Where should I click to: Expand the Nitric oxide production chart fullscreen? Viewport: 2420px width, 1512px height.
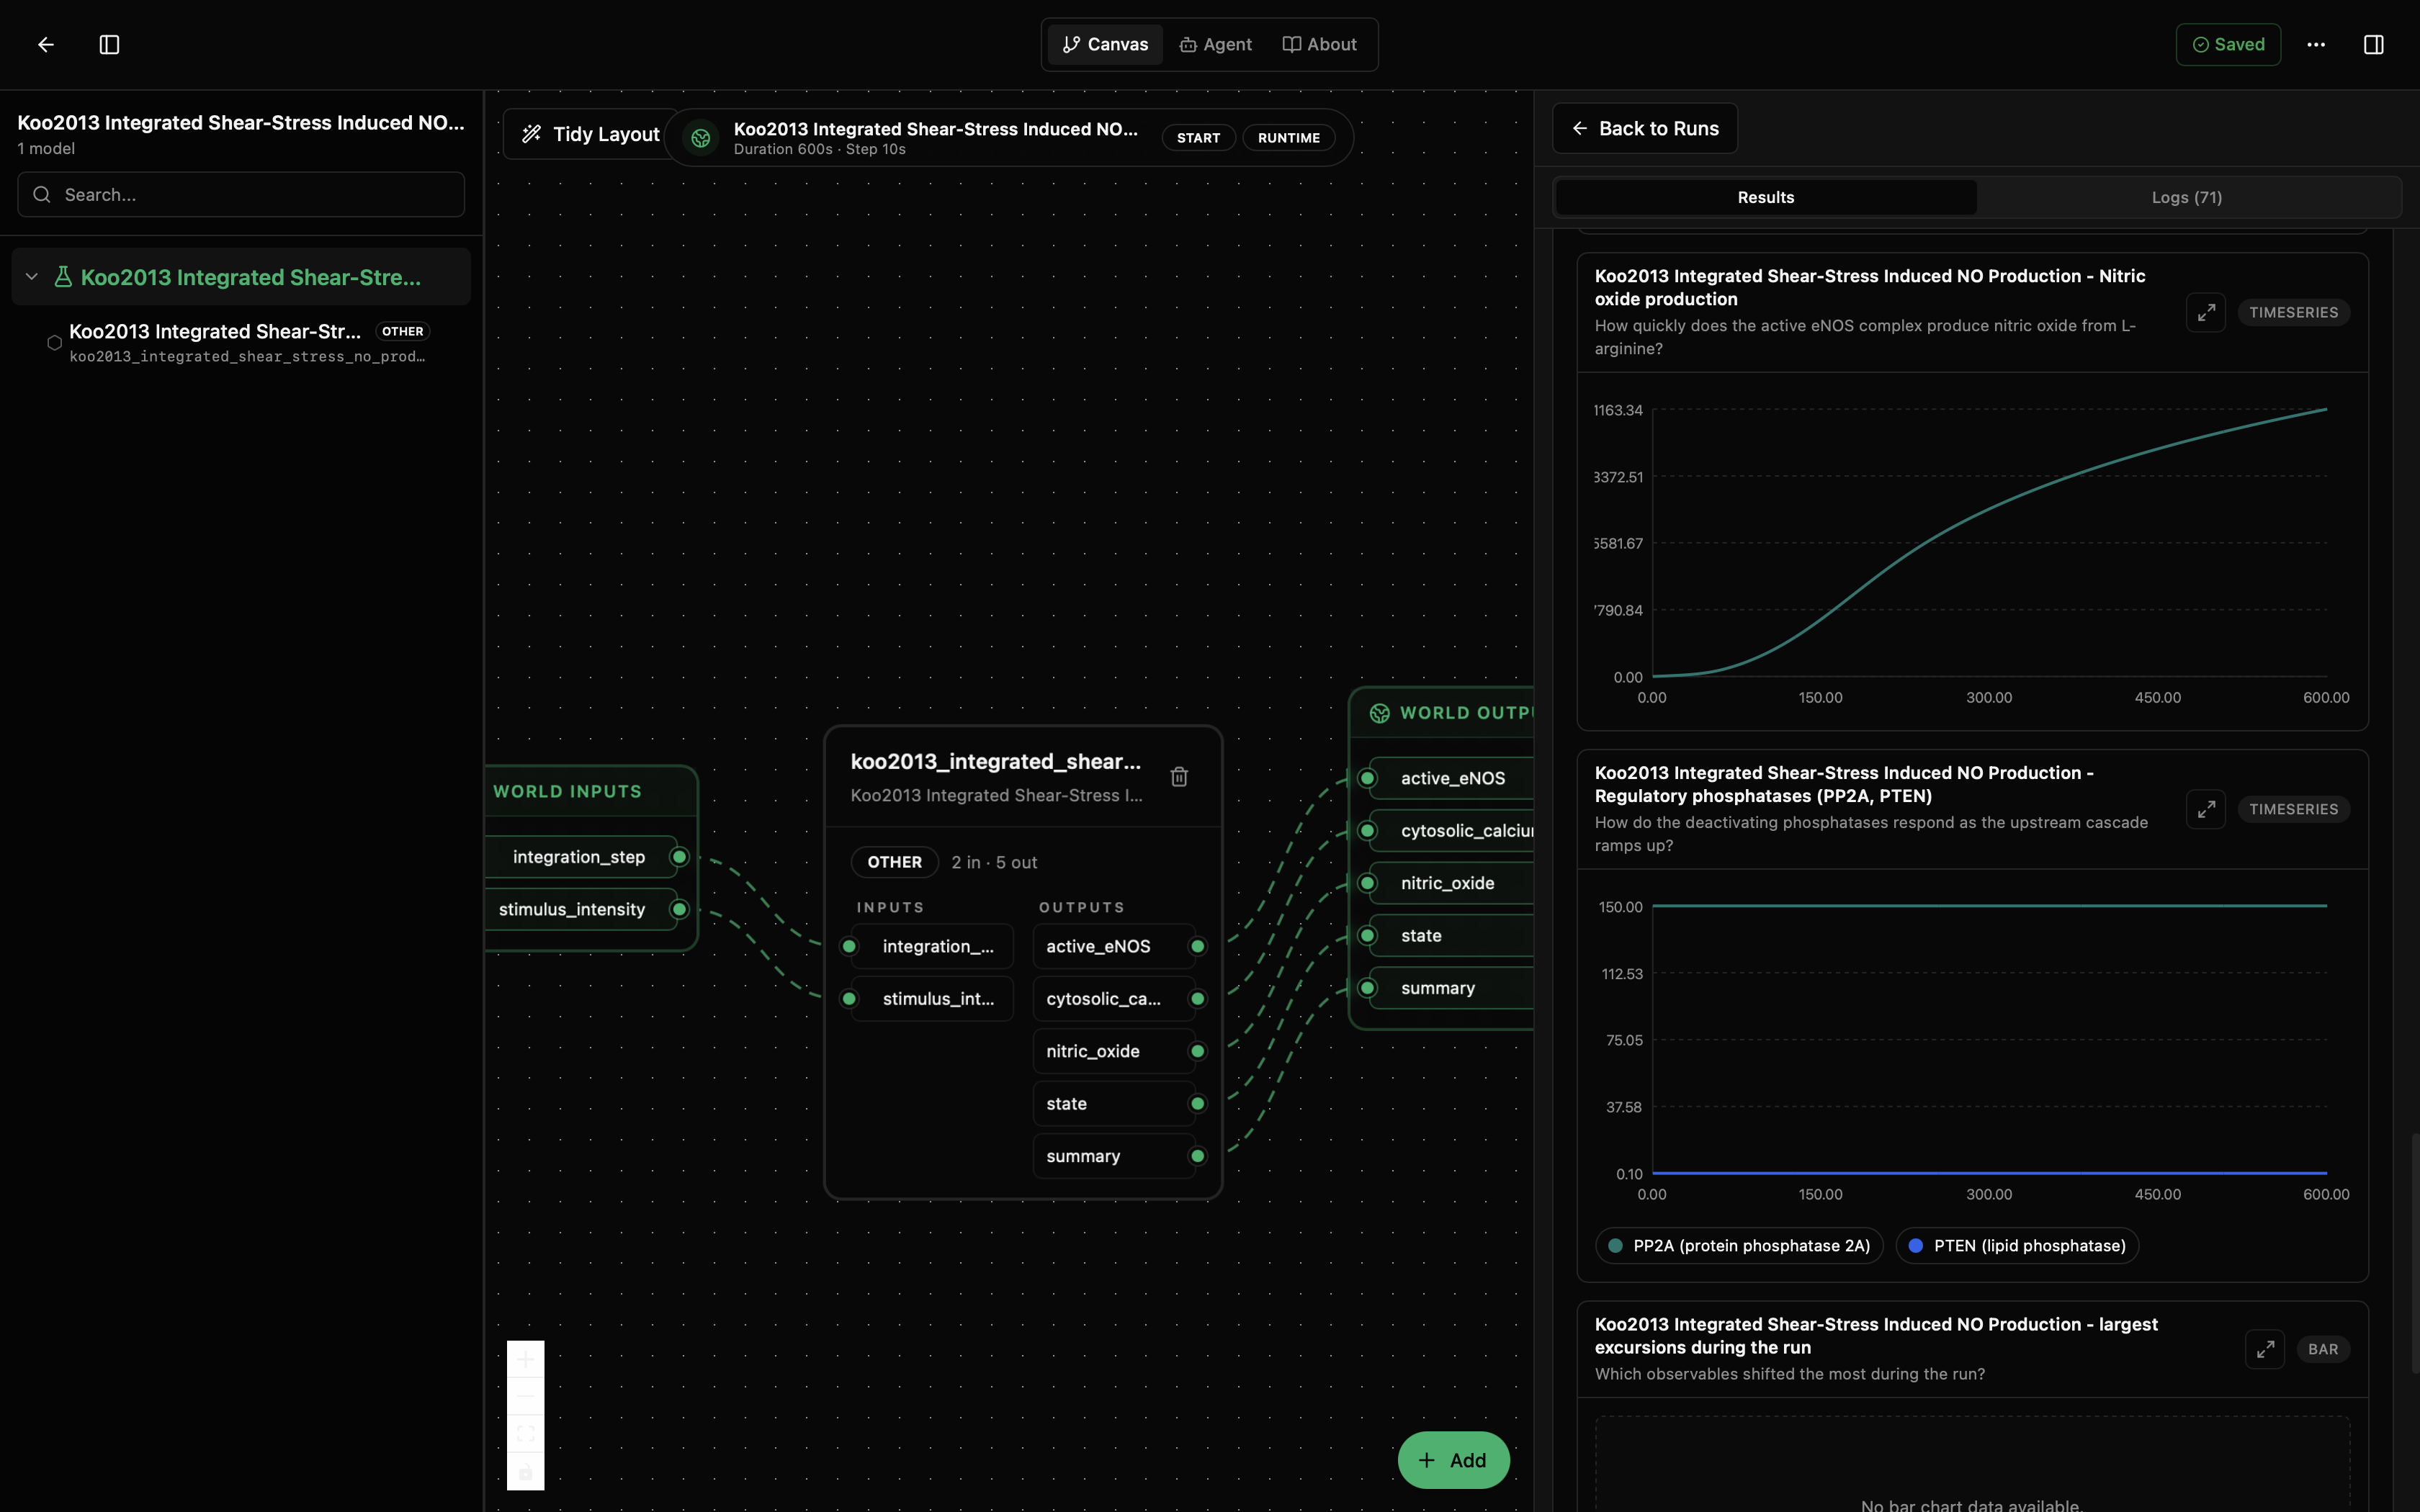(2205, 312)
